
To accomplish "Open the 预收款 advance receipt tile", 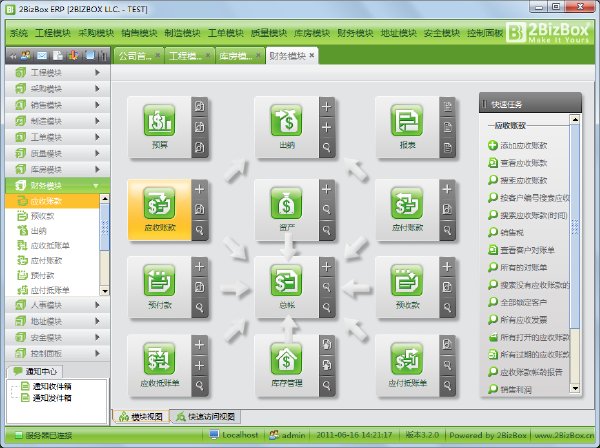I will click(406, 281).
